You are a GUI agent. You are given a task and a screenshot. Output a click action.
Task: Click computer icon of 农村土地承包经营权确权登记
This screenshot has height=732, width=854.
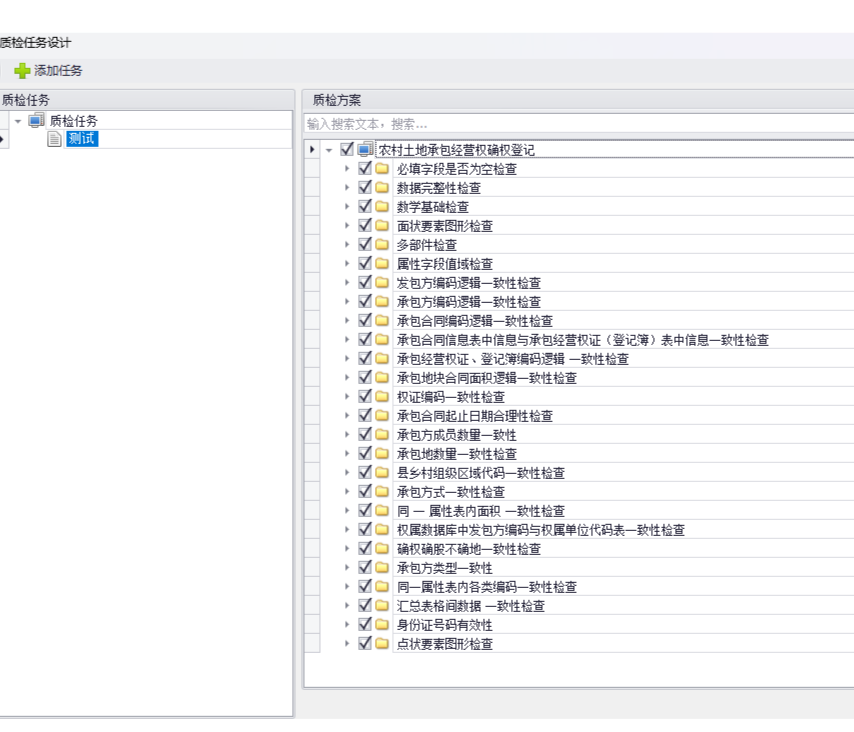coord(365,149)
